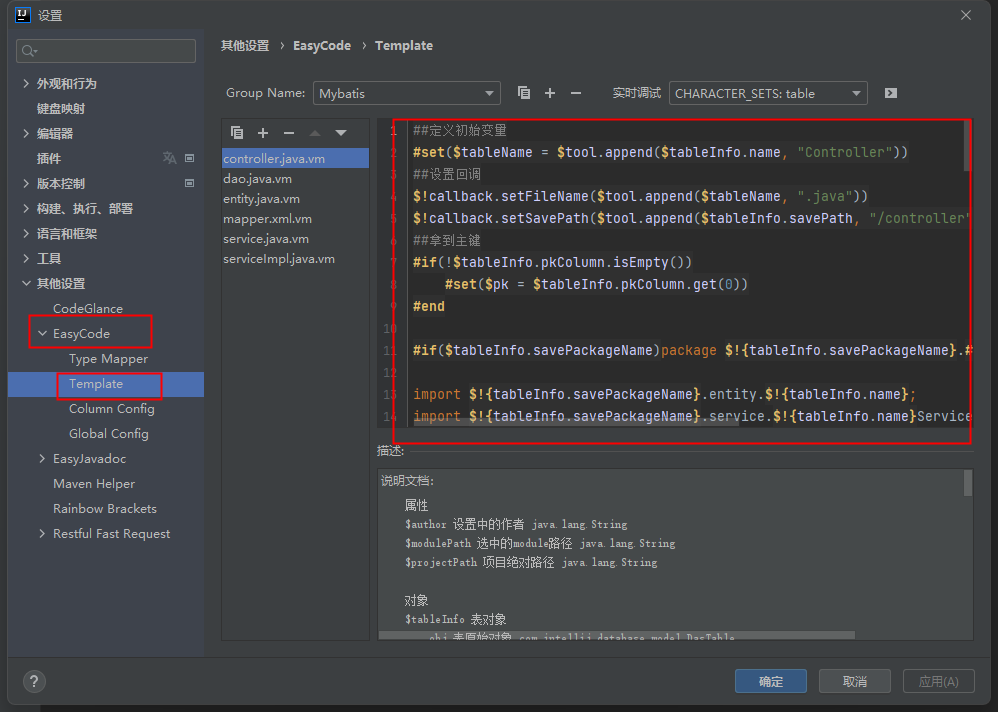Add a new template group with plus icon
Viewport: 998px width, 712px height.
point(549,92)
